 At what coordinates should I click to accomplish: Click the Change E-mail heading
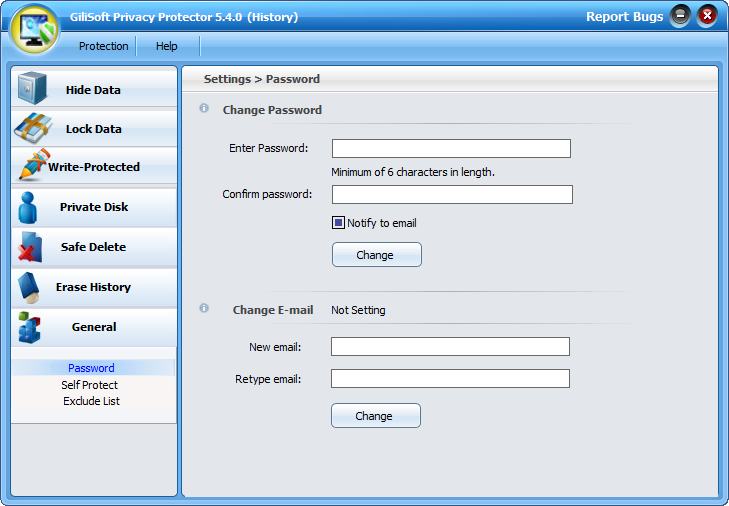click(273, 310)
